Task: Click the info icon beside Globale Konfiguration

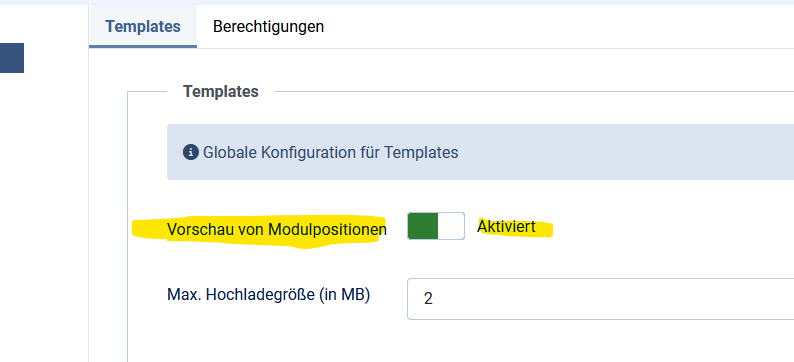Action: pos(190,152)
